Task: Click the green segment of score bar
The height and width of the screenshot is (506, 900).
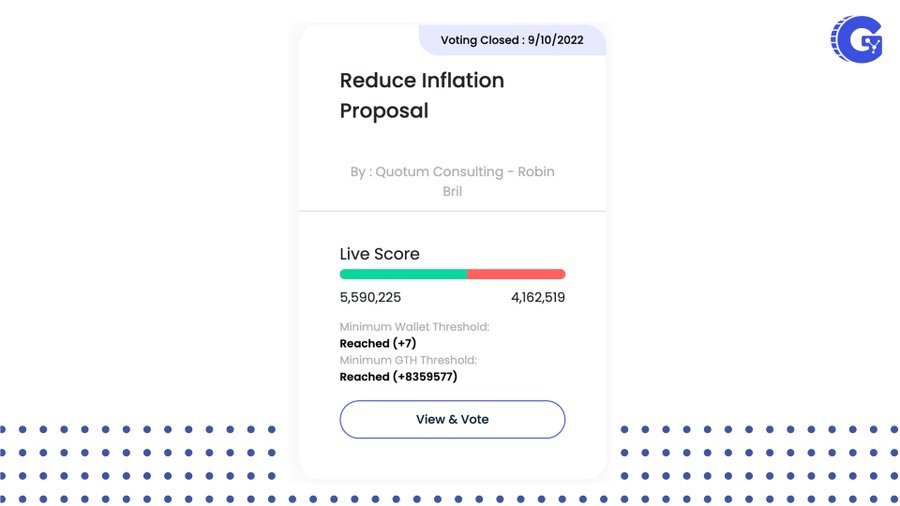Action: (x=403, y=274)
